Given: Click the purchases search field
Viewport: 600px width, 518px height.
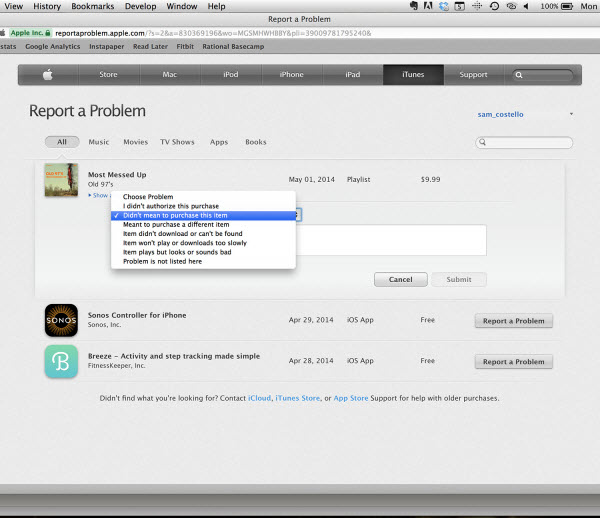Looking at the screenshot, I should 528,143.
